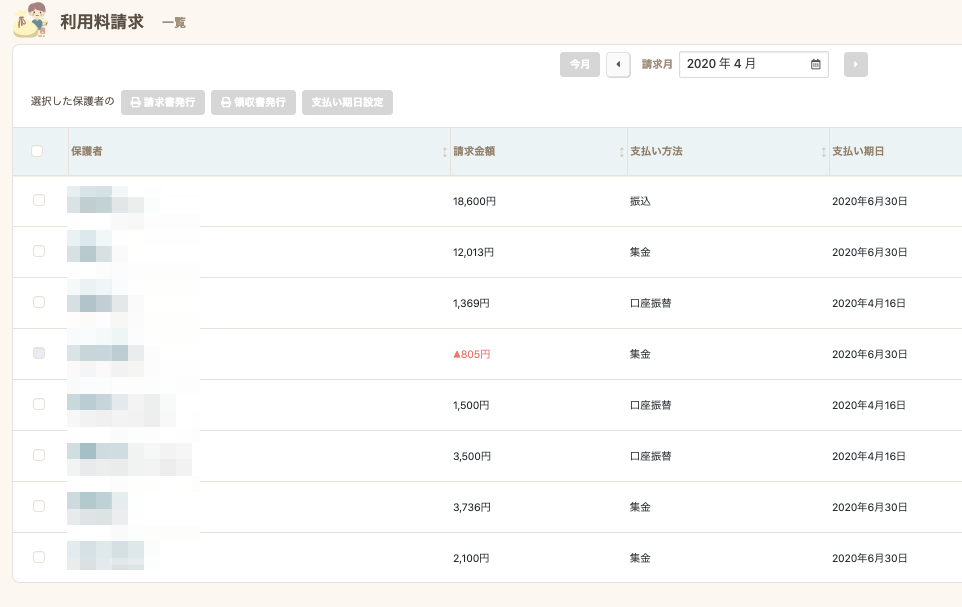Select the checkbox for 12,013円 row
Screen dimensions: 962x607
(x=39, y=251)
